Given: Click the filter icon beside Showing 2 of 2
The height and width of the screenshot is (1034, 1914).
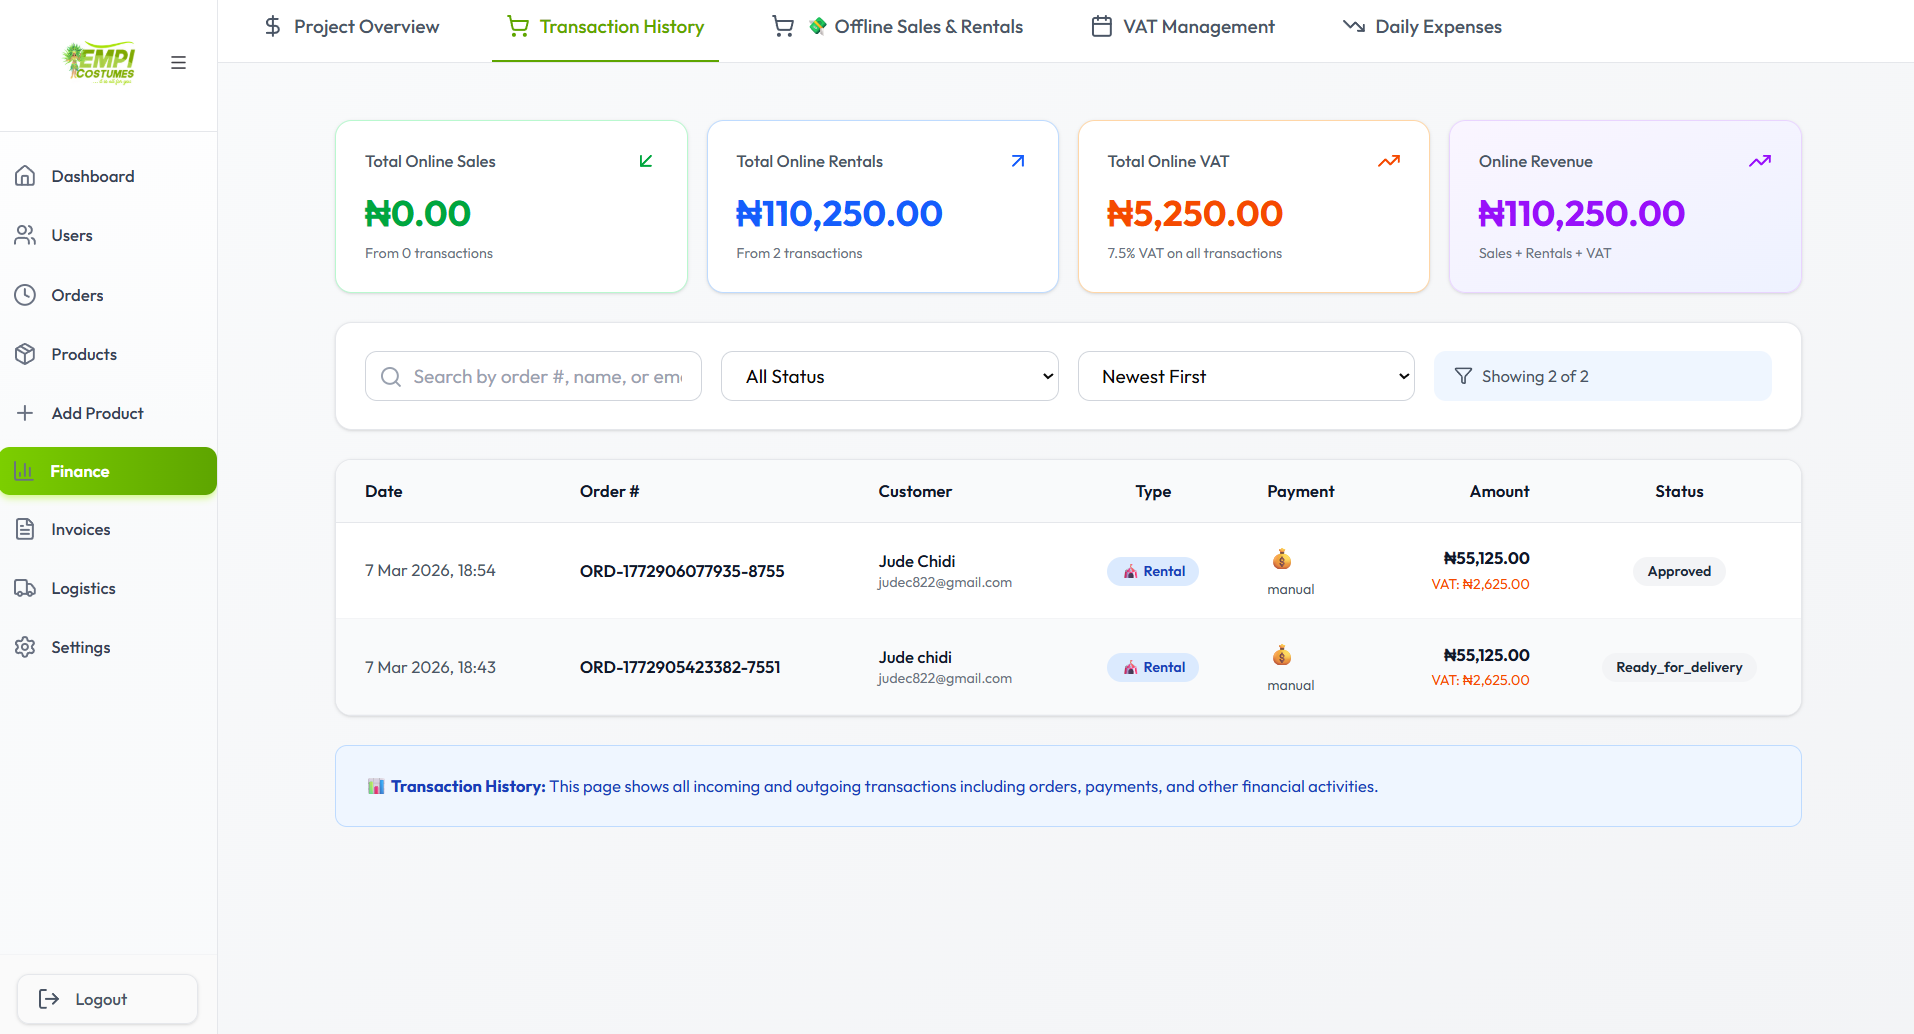Looking at the screenshot, I should tap(1463, 375).
